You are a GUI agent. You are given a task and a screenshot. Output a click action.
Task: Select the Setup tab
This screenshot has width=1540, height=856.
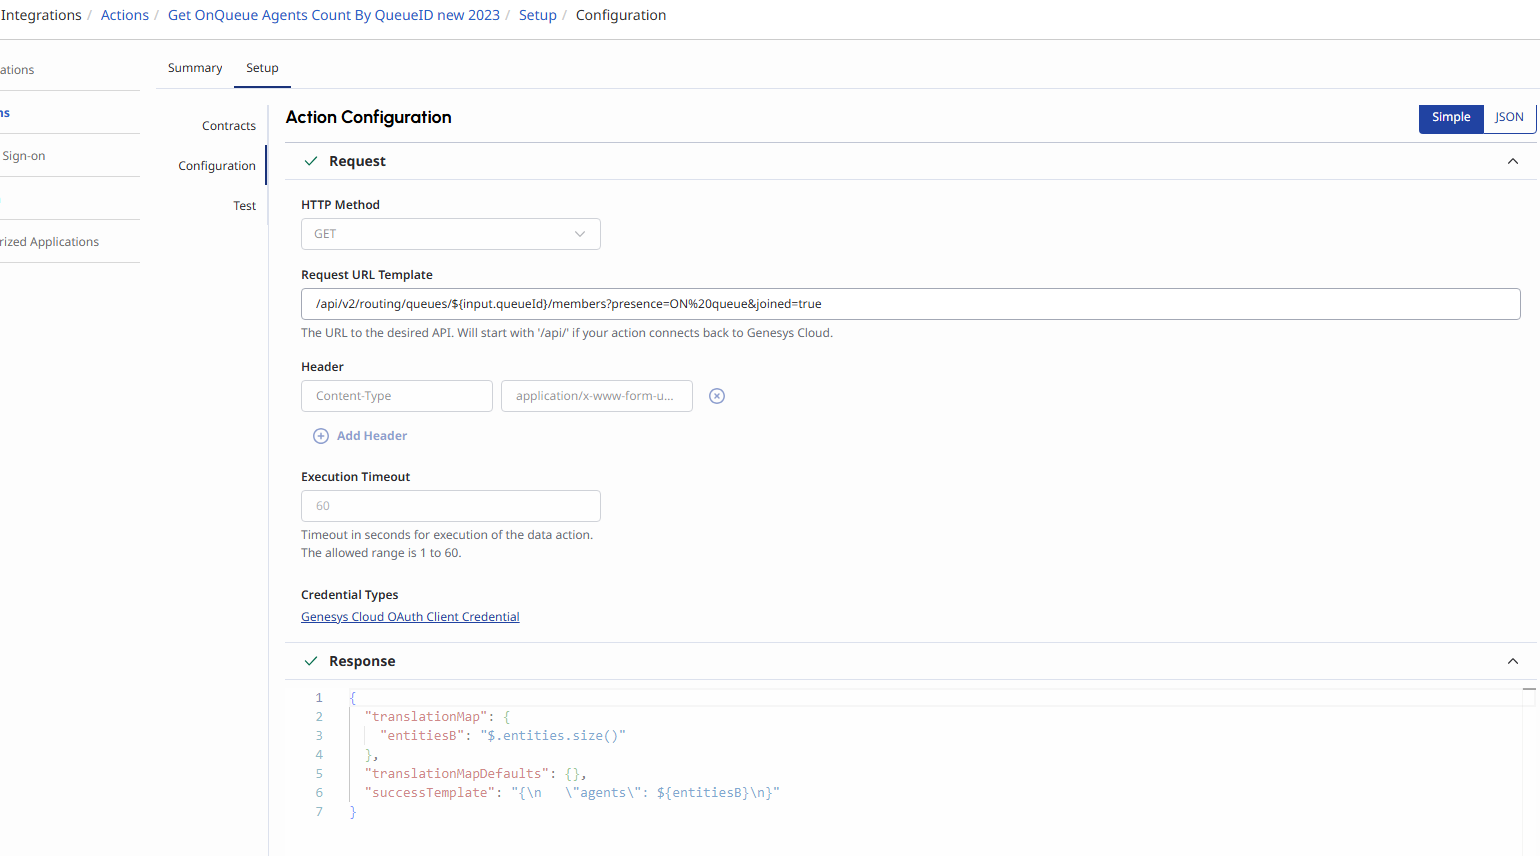[262, 68]
